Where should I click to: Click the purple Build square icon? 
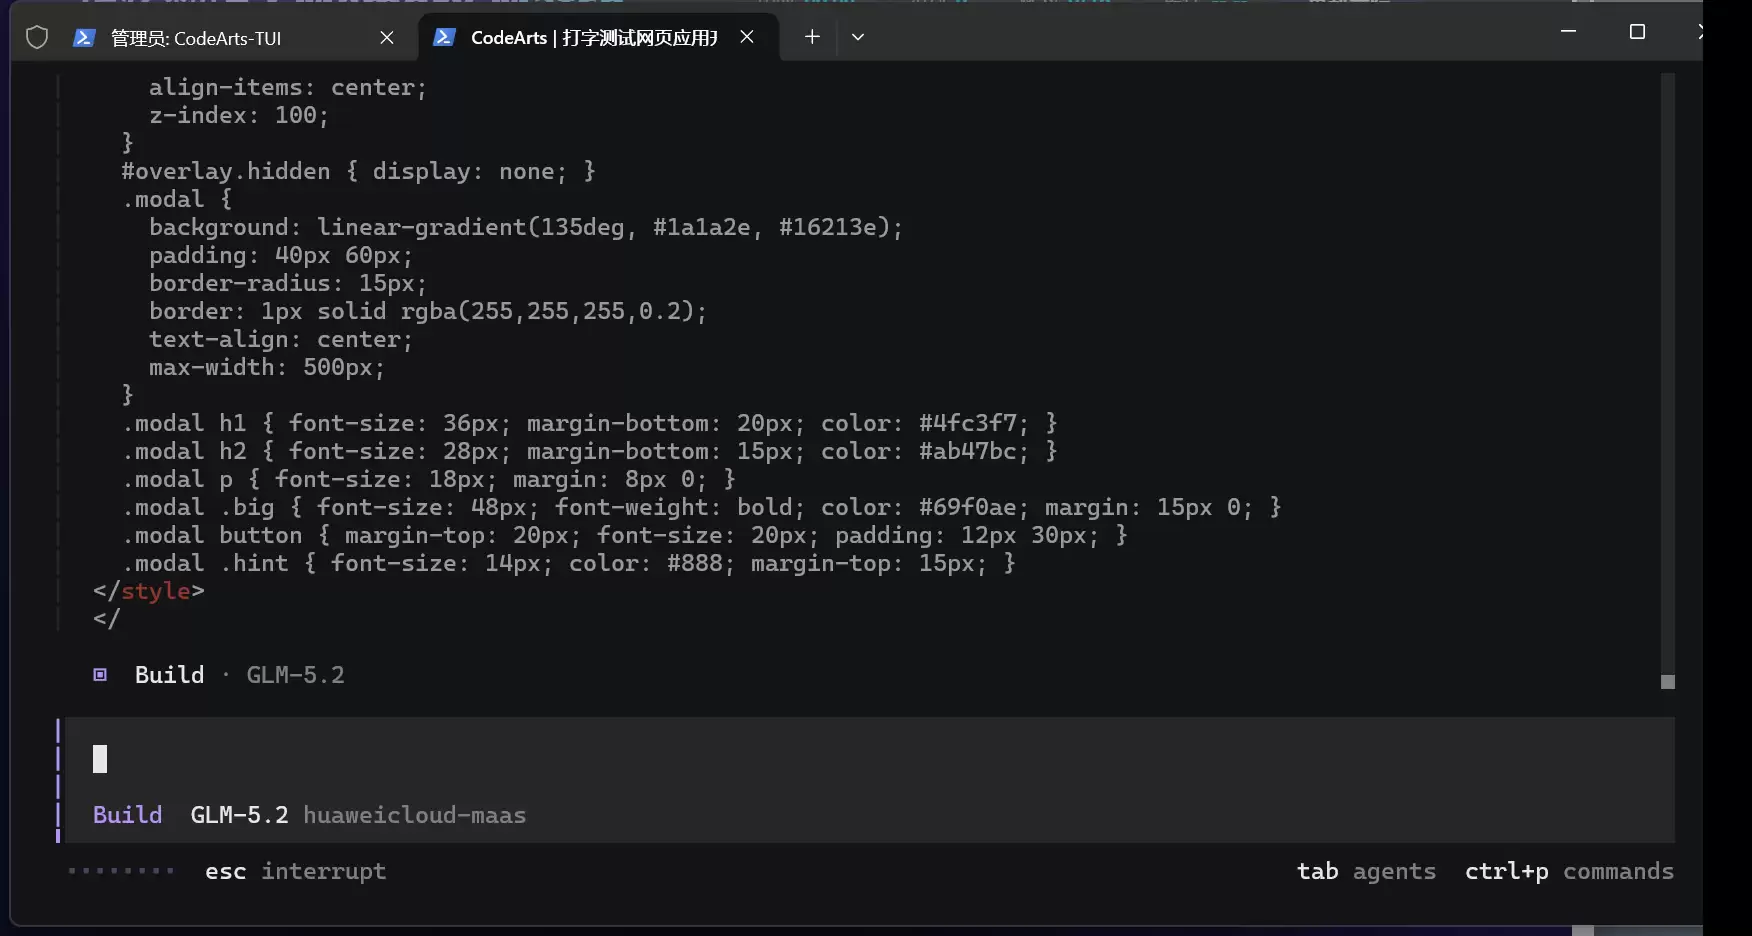click(x=100, y=675)
